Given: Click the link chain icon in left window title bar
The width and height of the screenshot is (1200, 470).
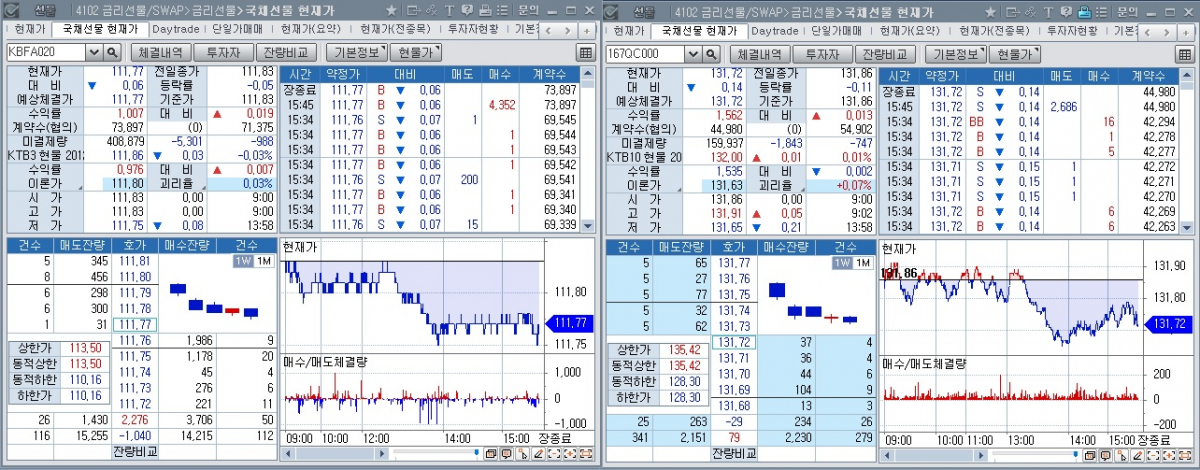Looking at the screenshot, I should pos(433,11).
